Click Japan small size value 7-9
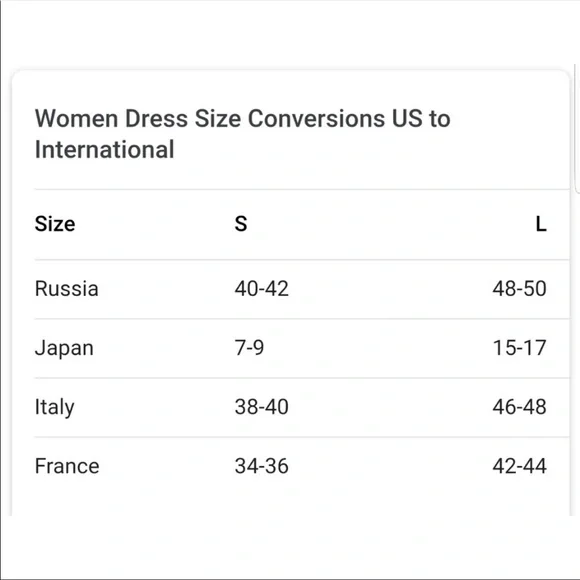This screenshot has width=580, height=580. [249, 348]
